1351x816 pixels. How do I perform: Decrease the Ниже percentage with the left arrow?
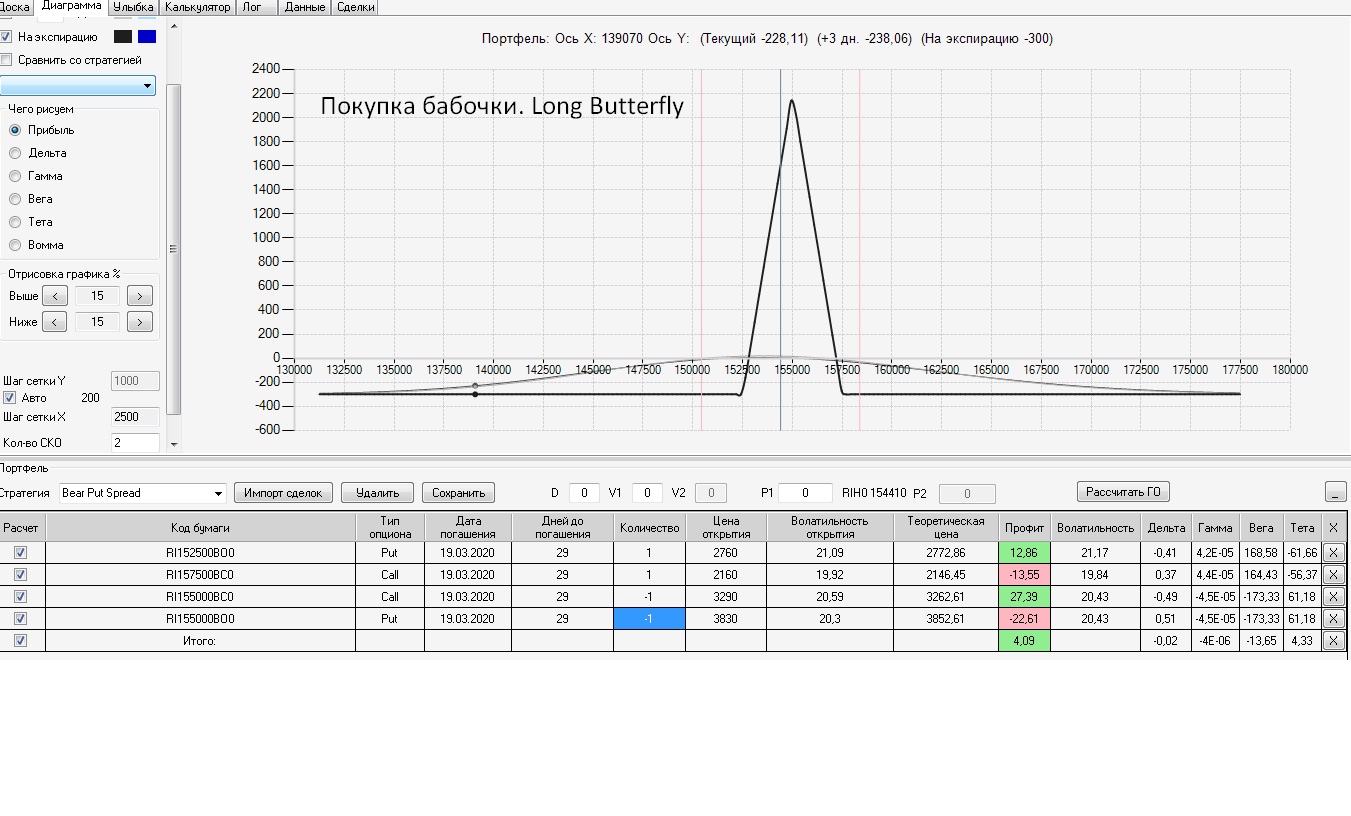point(55,322)
